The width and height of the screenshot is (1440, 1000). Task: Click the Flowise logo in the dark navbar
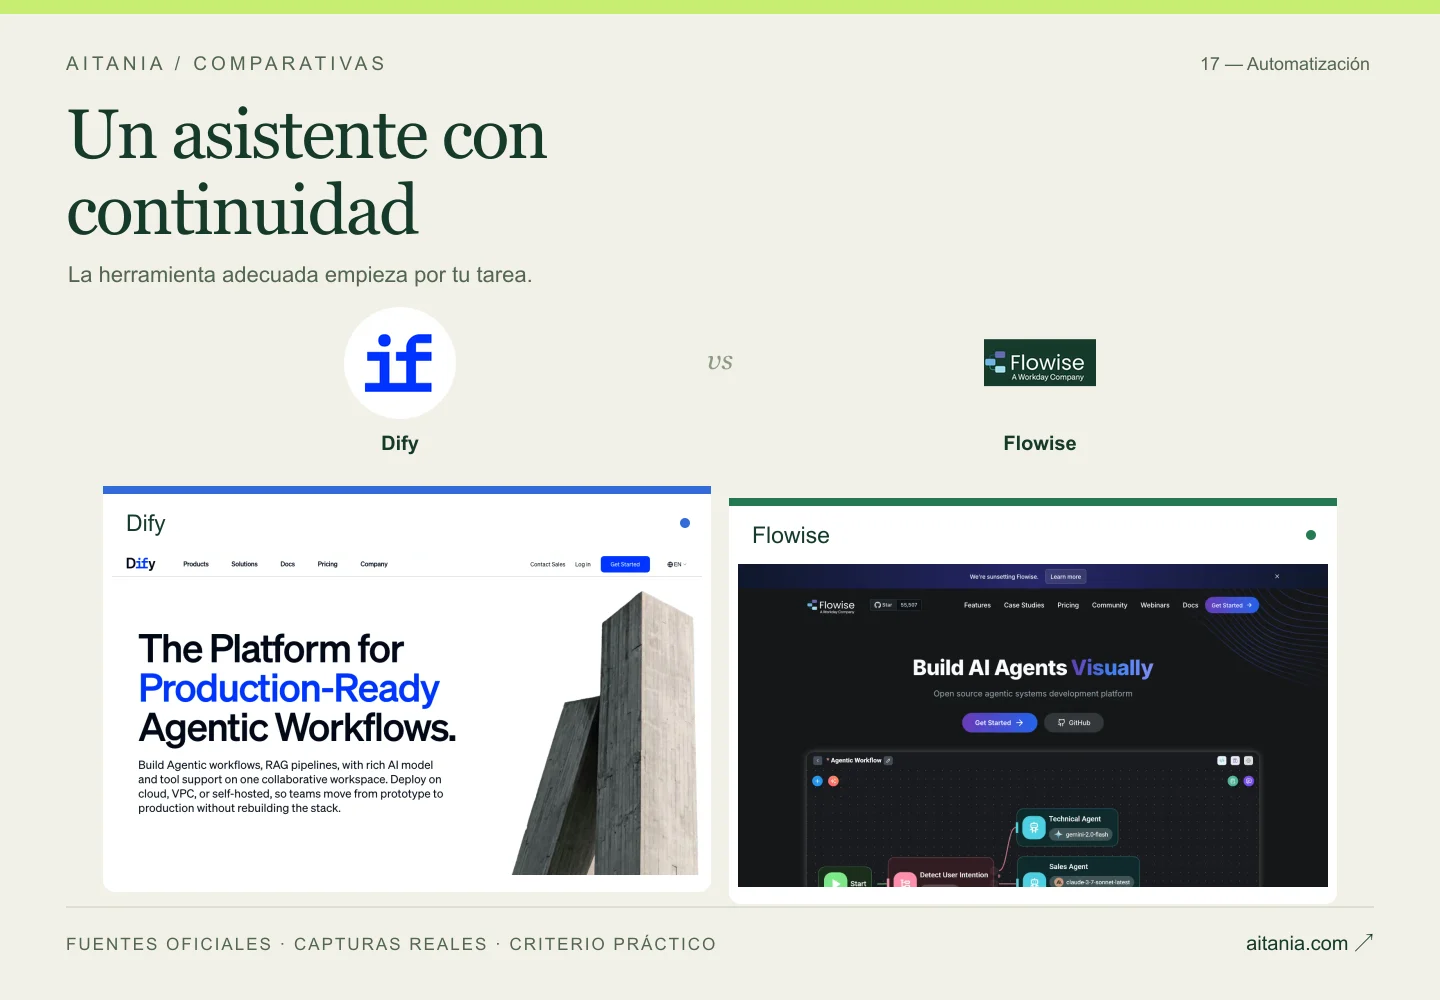tap(831, 606)
